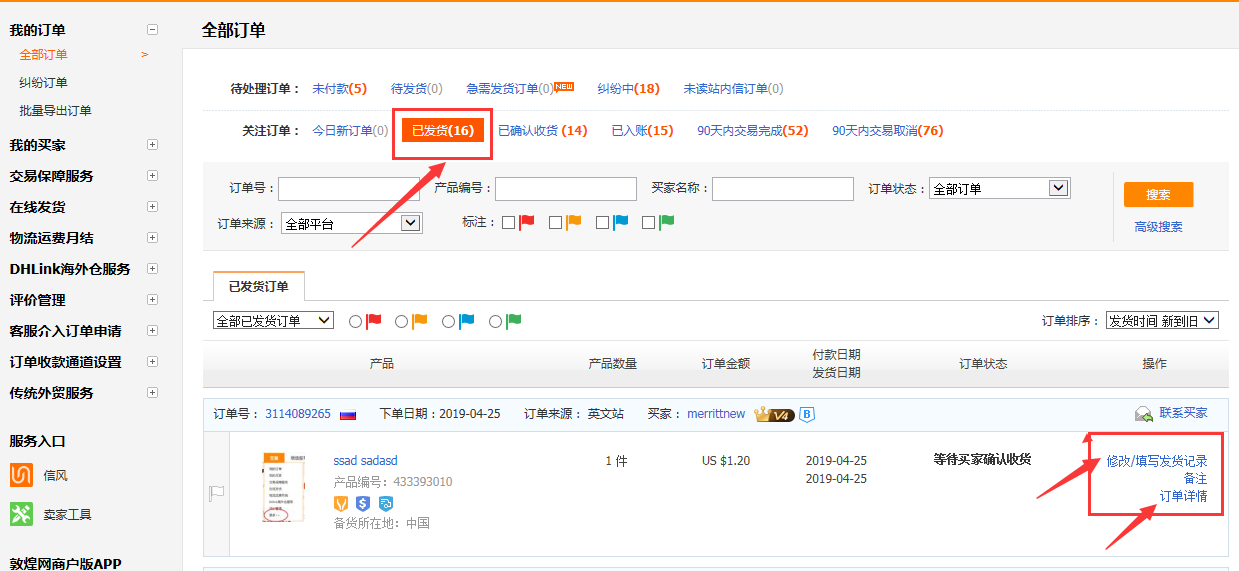Image resolution: width=1239 pixels, height=571 pixels.
Task: Click the 联系买家 envelope icon
Action: (x=1143, y=414)
